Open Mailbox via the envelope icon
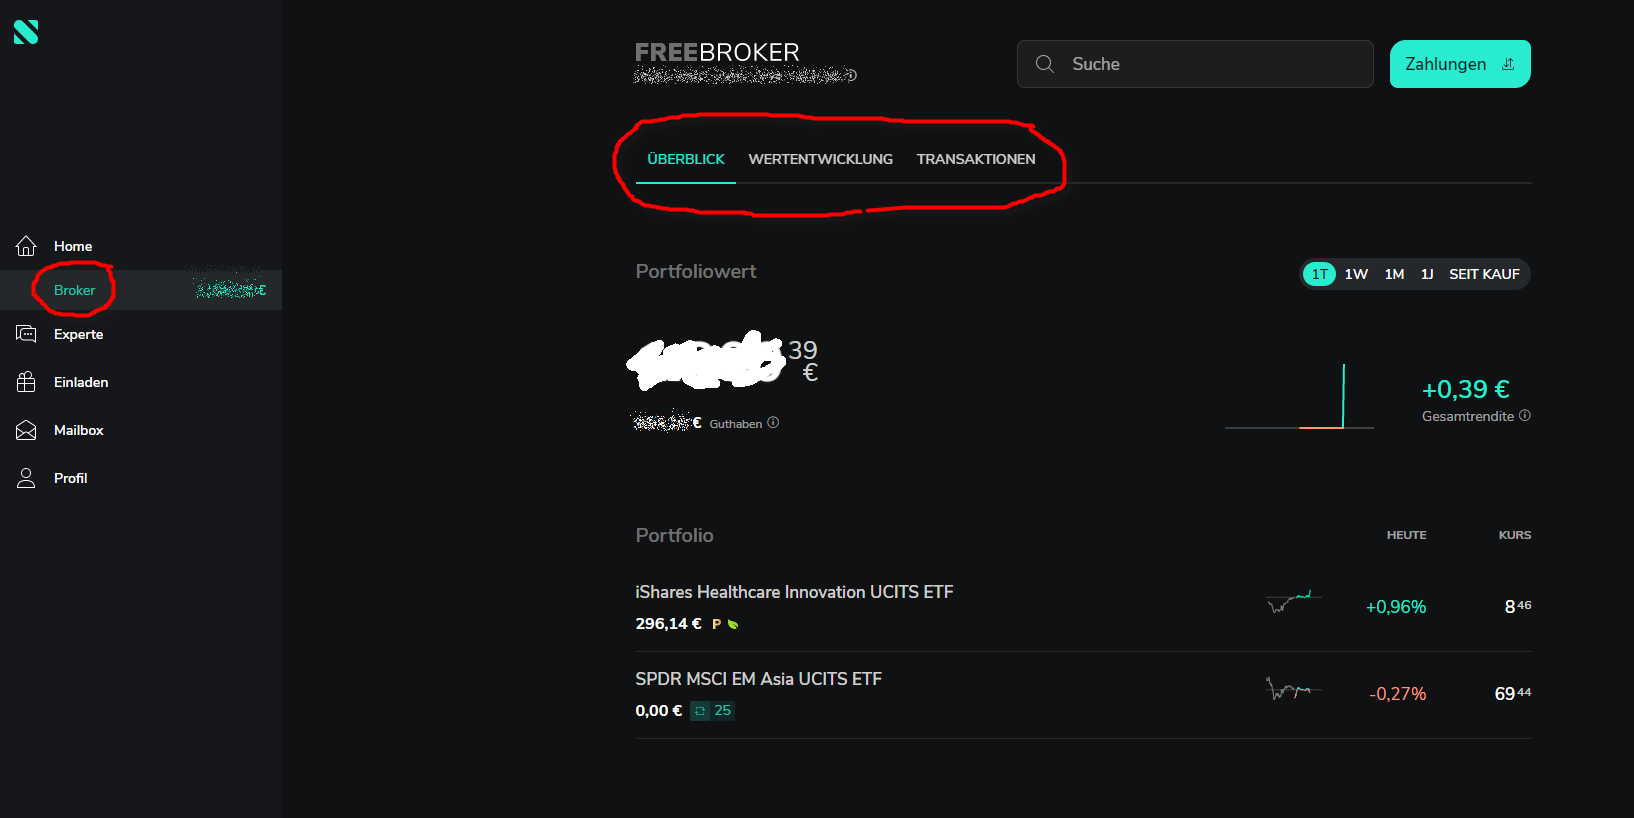1634x818 pixels. tap(26, 430)
